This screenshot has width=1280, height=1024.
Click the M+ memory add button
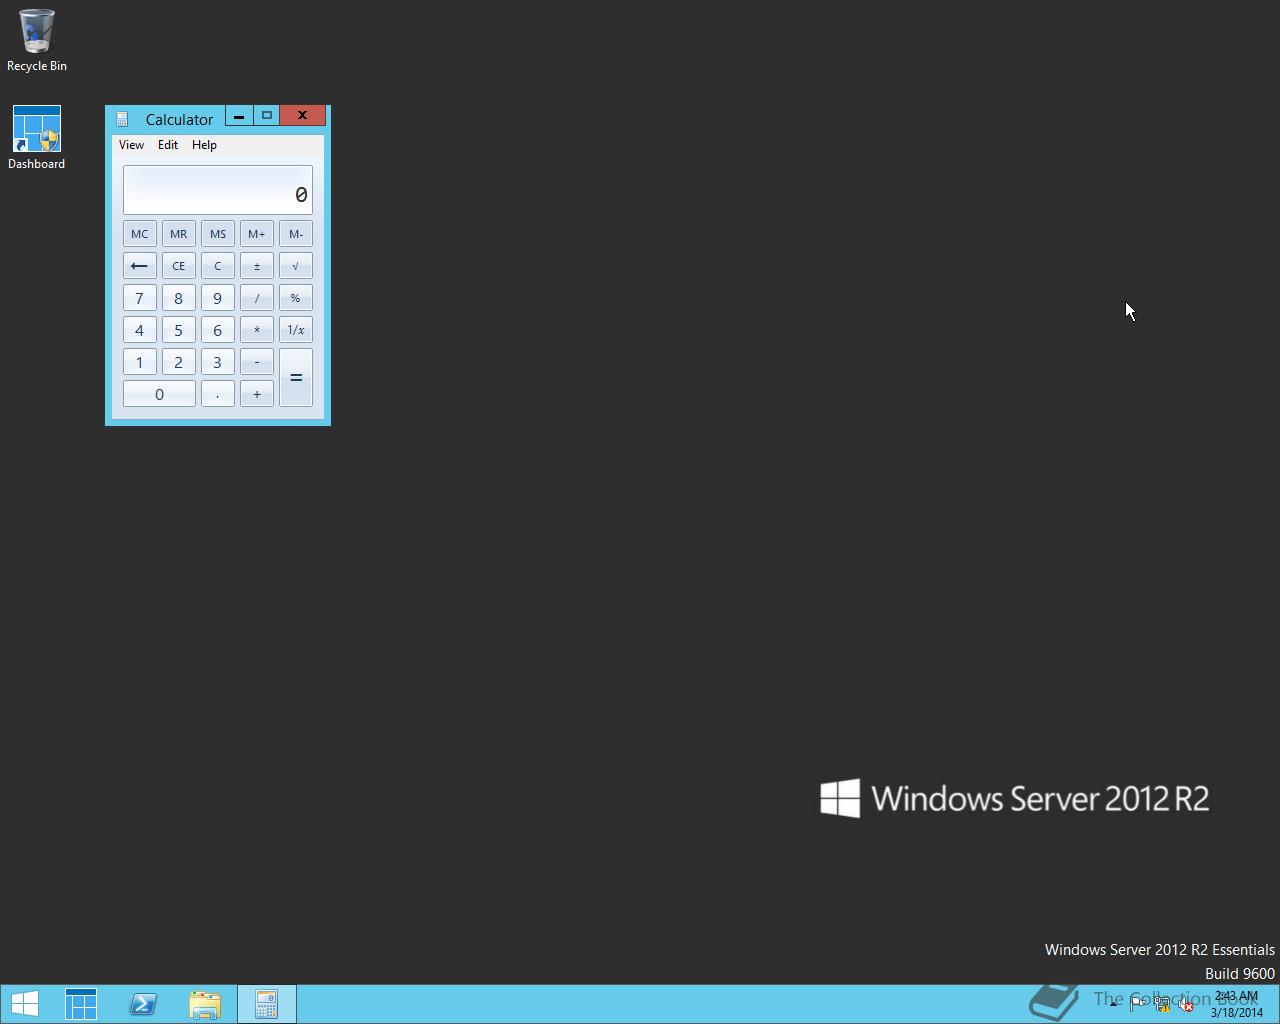point(257,234)
